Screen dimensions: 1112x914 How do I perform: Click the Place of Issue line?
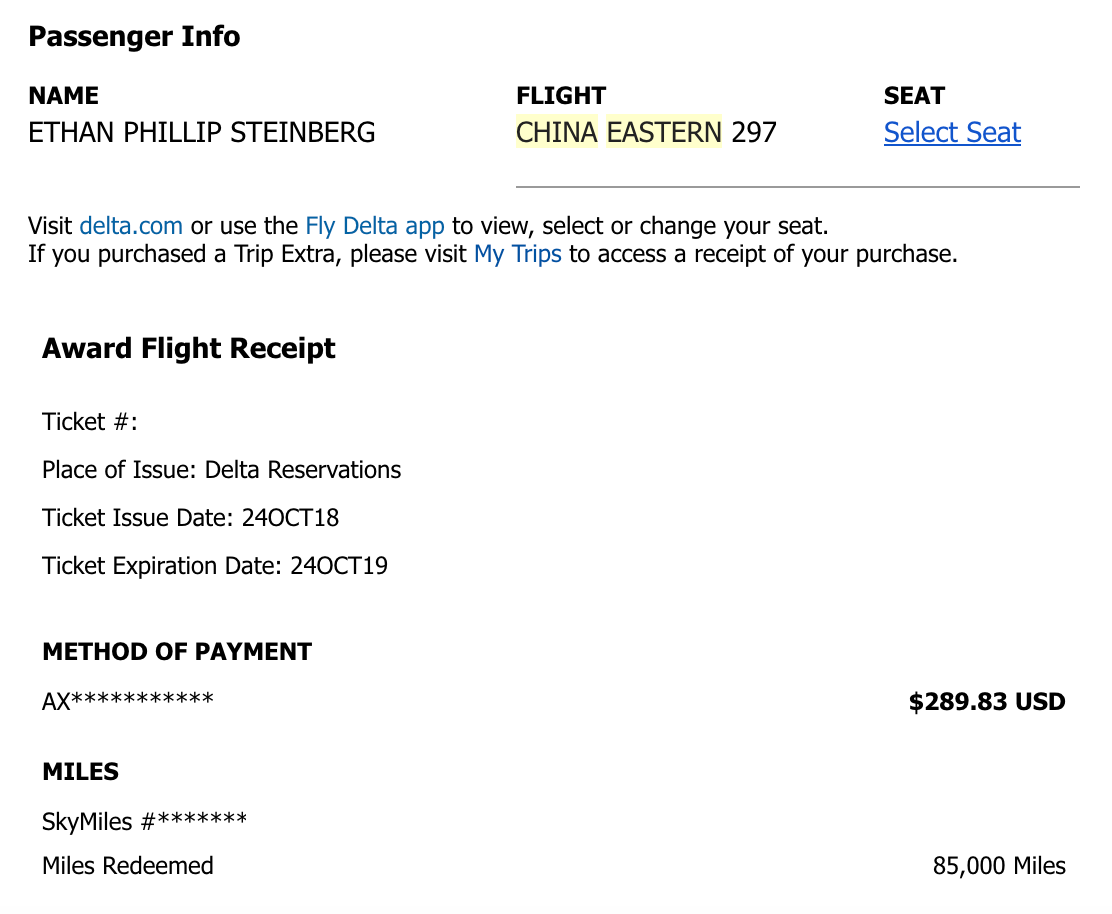(x=221, y=470)
